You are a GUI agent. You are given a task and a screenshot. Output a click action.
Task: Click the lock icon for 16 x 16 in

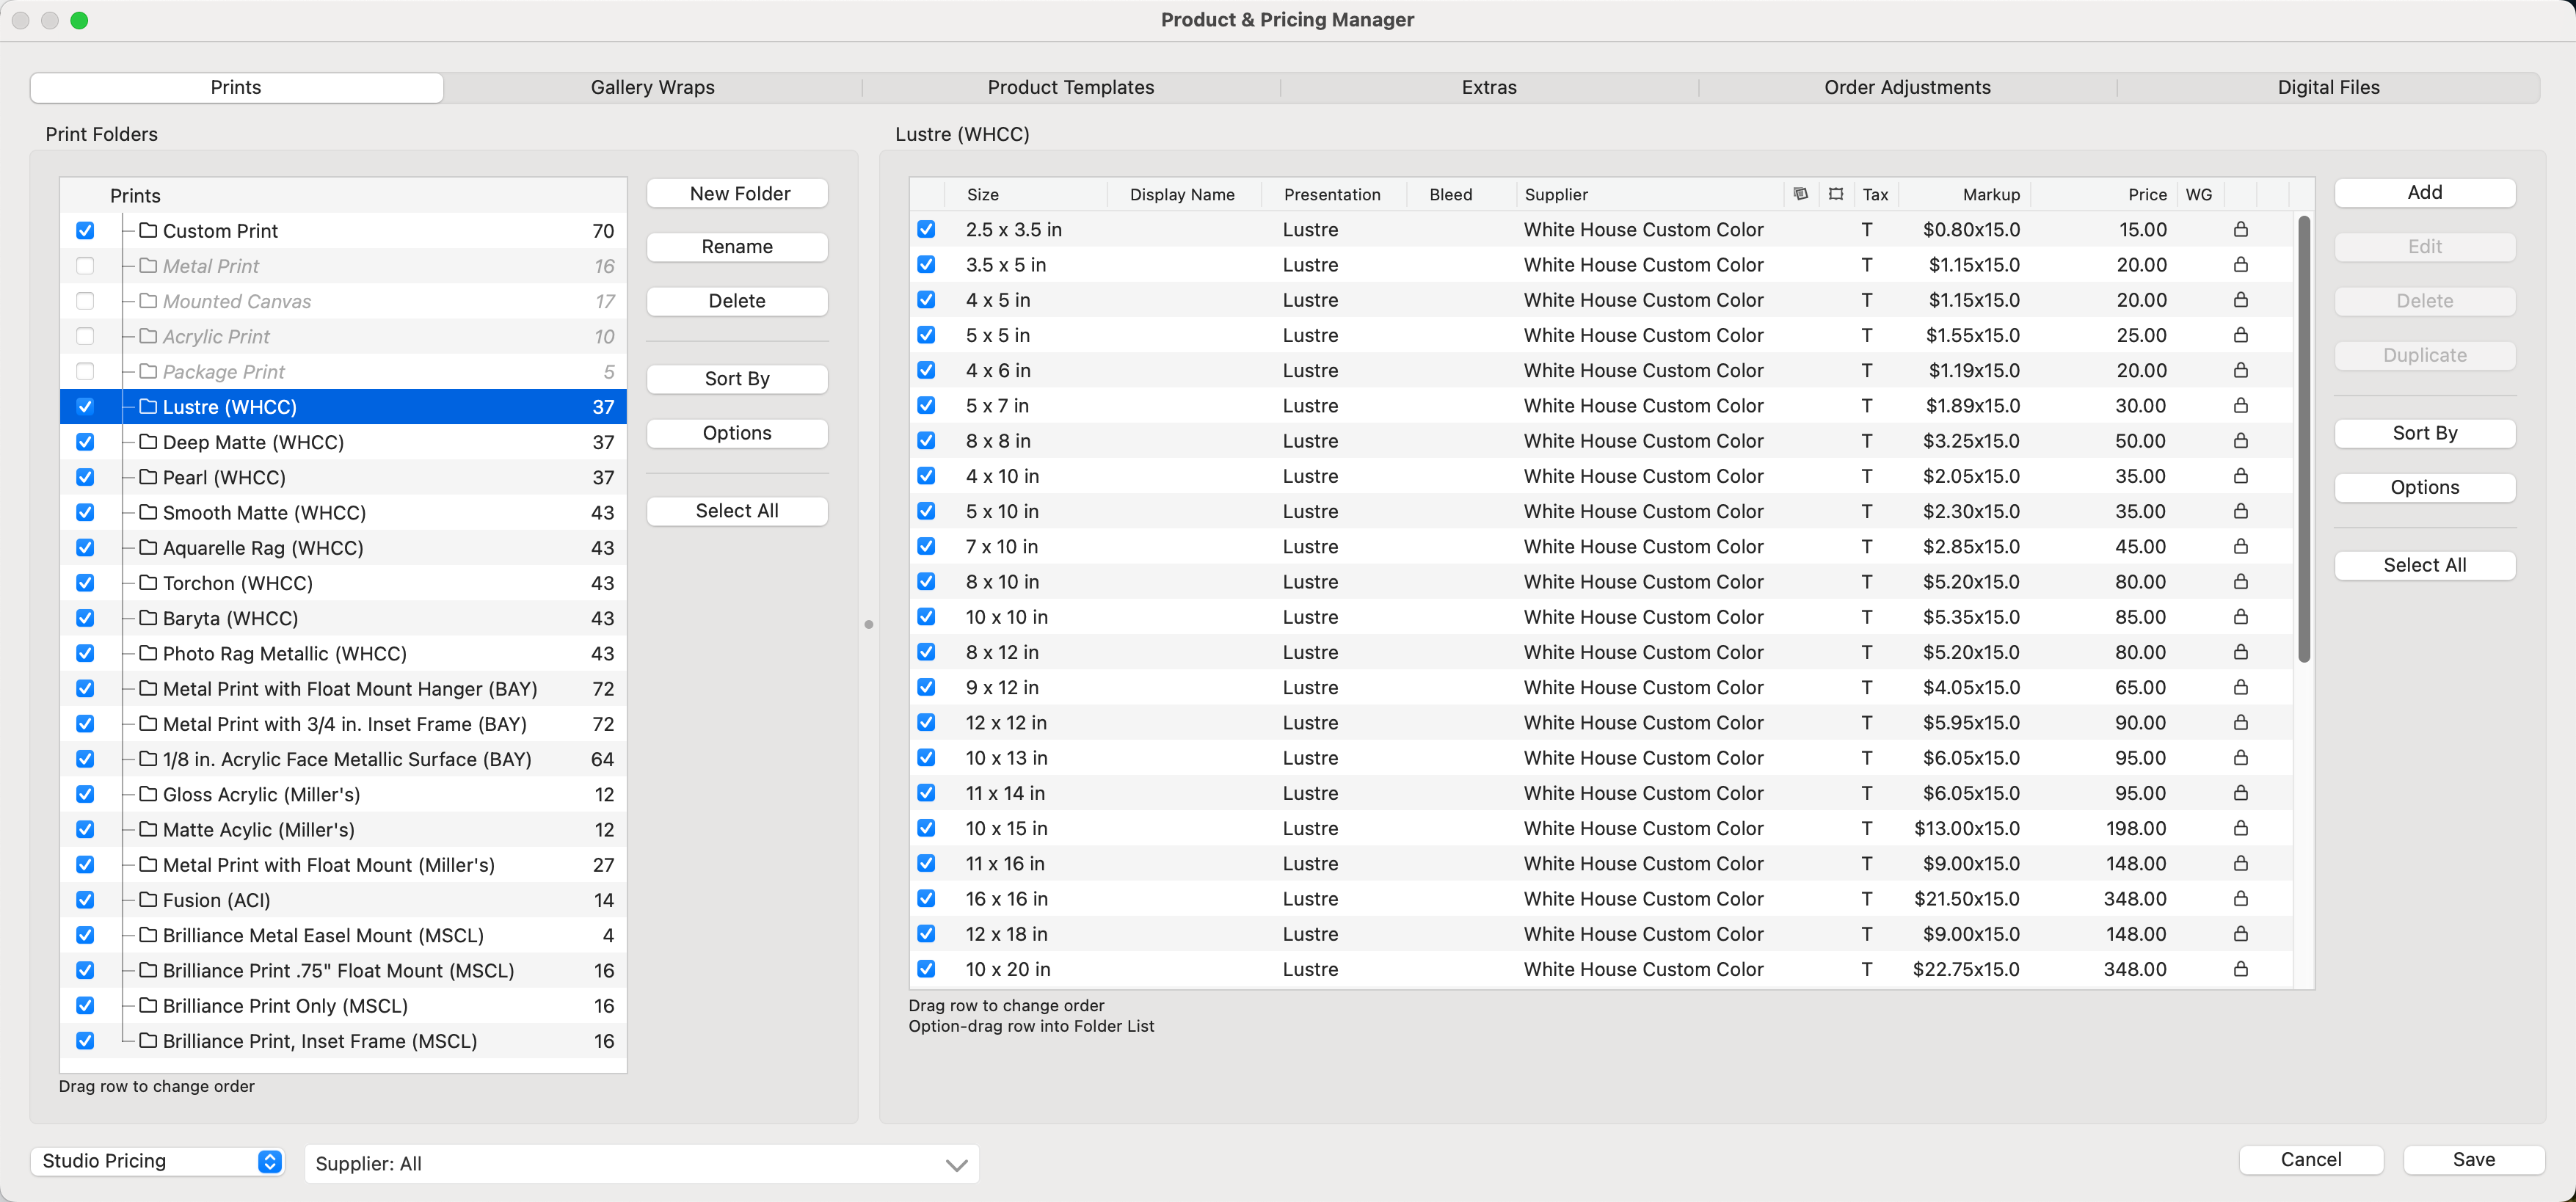[2241, 899]
